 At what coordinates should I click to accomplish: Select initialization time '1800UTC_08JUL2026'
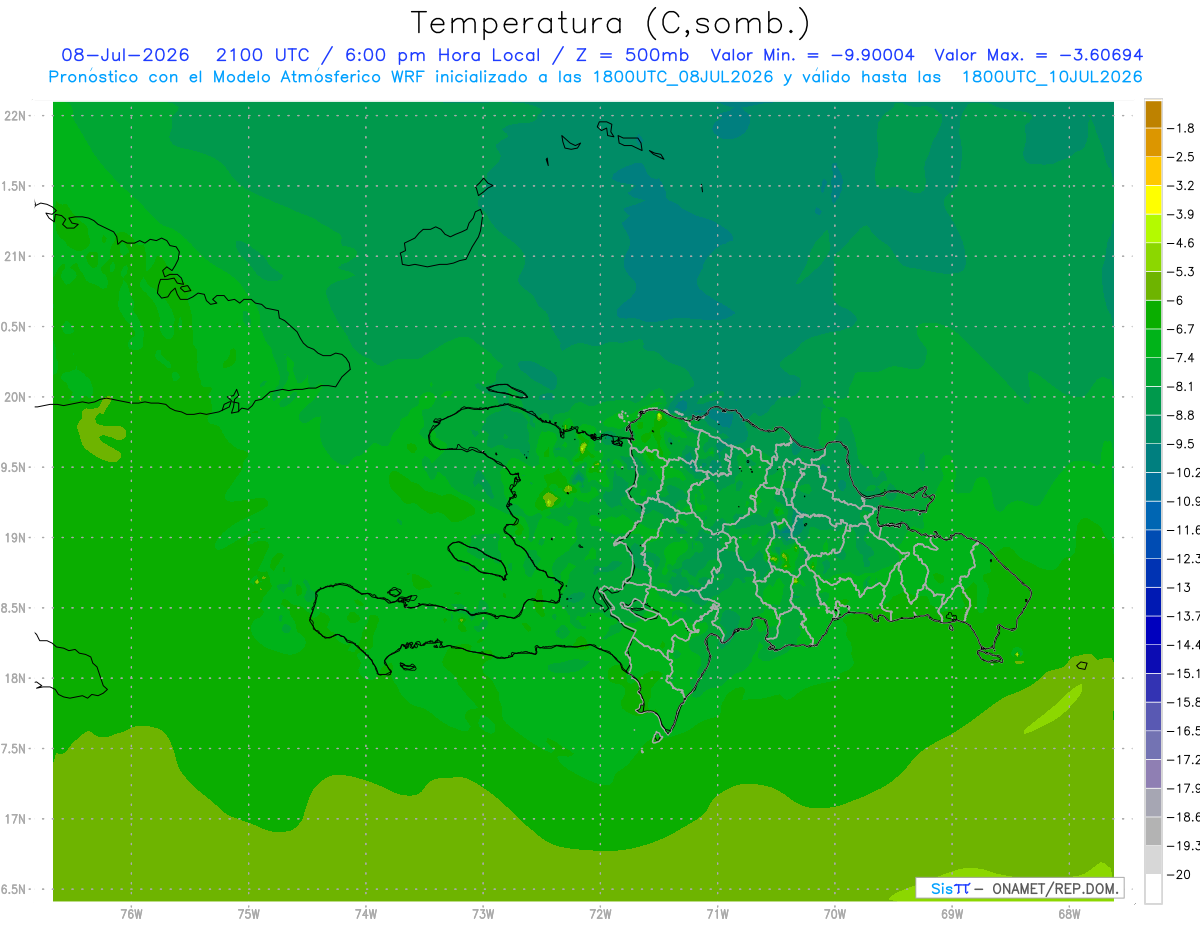[x=683, y=77]
